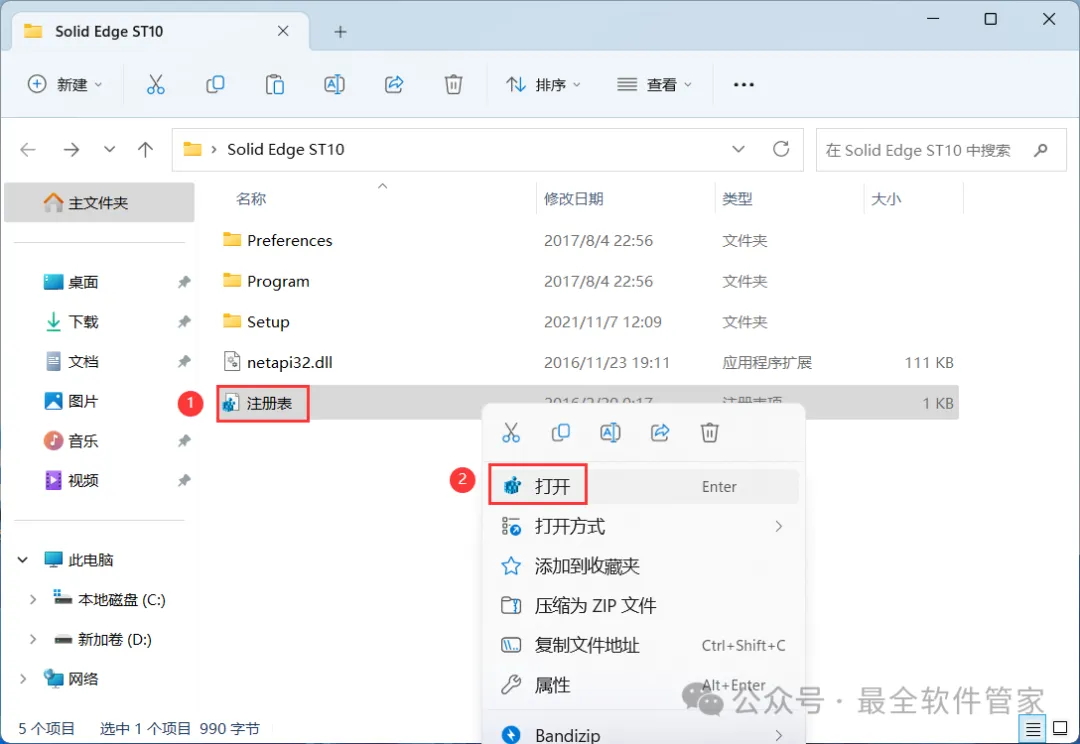Unpin 音乐 using its pin icon
Screen dimensions: 1080x744
(184, 441)
